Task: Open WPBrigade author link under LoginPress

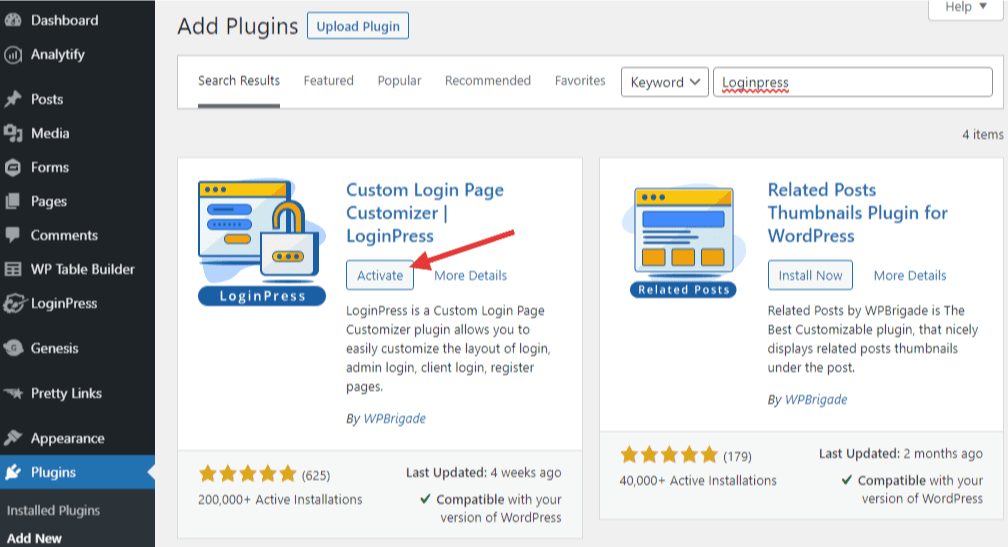Action: [x=395, y=418]
